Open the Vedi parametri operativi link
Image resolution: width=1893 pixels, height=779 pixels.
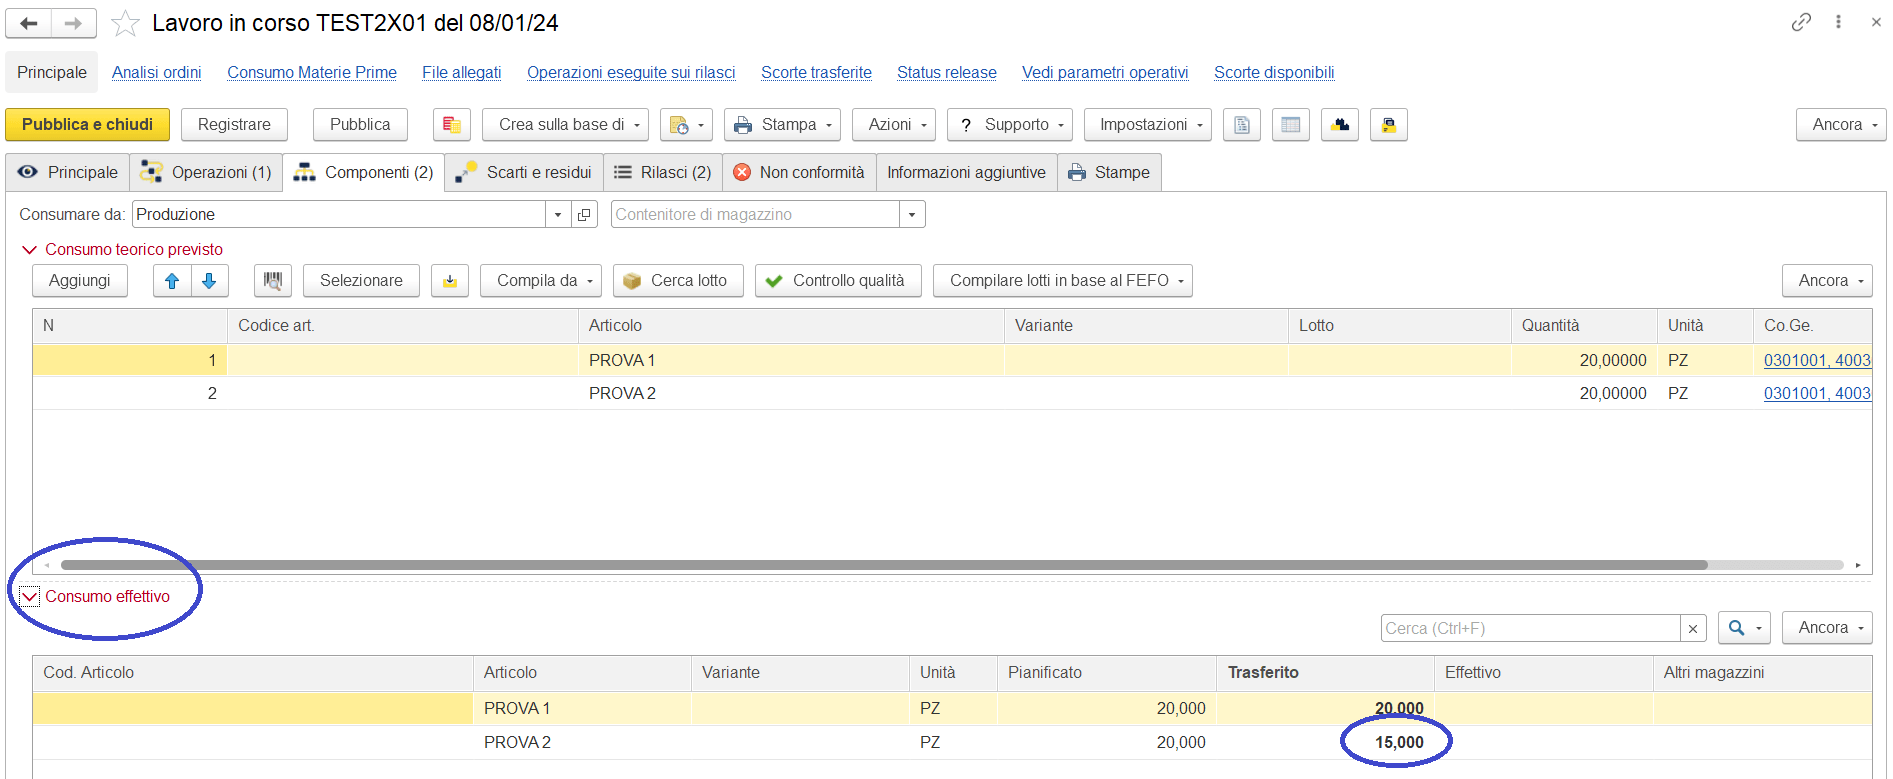1105,72
